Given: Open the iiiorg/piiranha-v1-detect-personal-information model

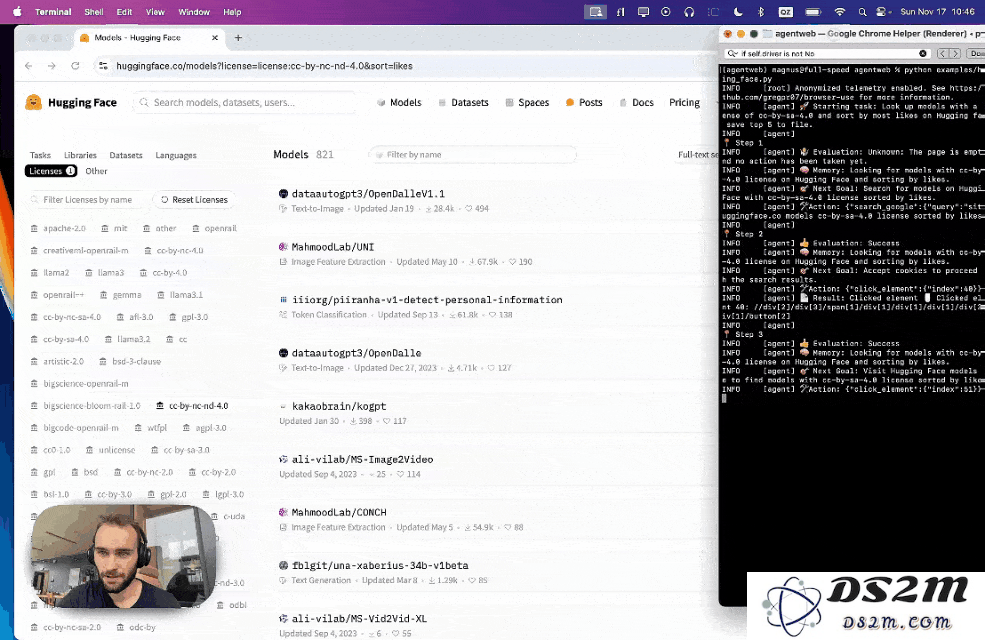Looking at the screenshot, I should pyautogui.click(x=427, y=300).
